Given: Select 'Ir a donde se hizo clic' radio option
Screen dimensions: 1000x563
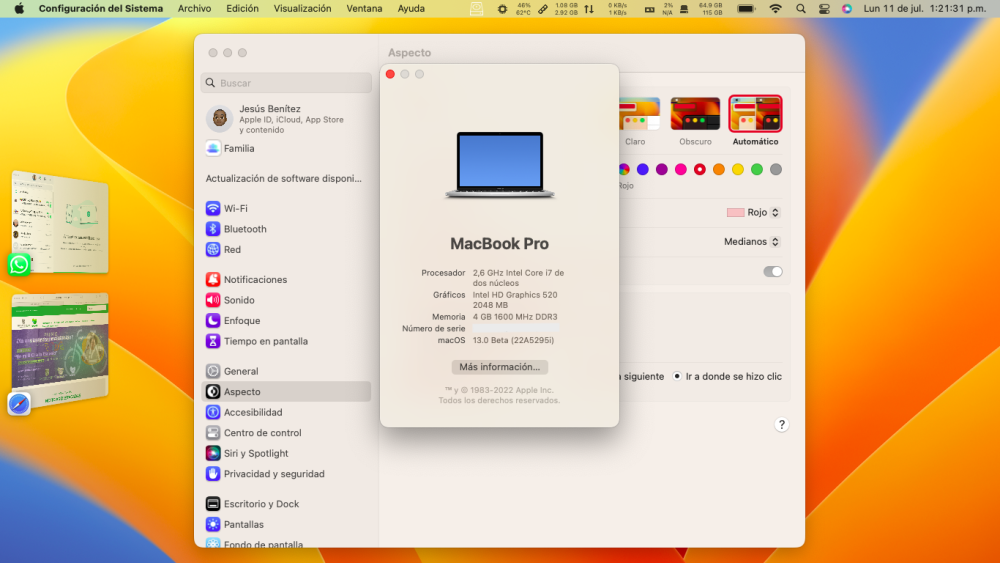Looking at the screenshot, I should pyautogui.click(x=677, y=376).
